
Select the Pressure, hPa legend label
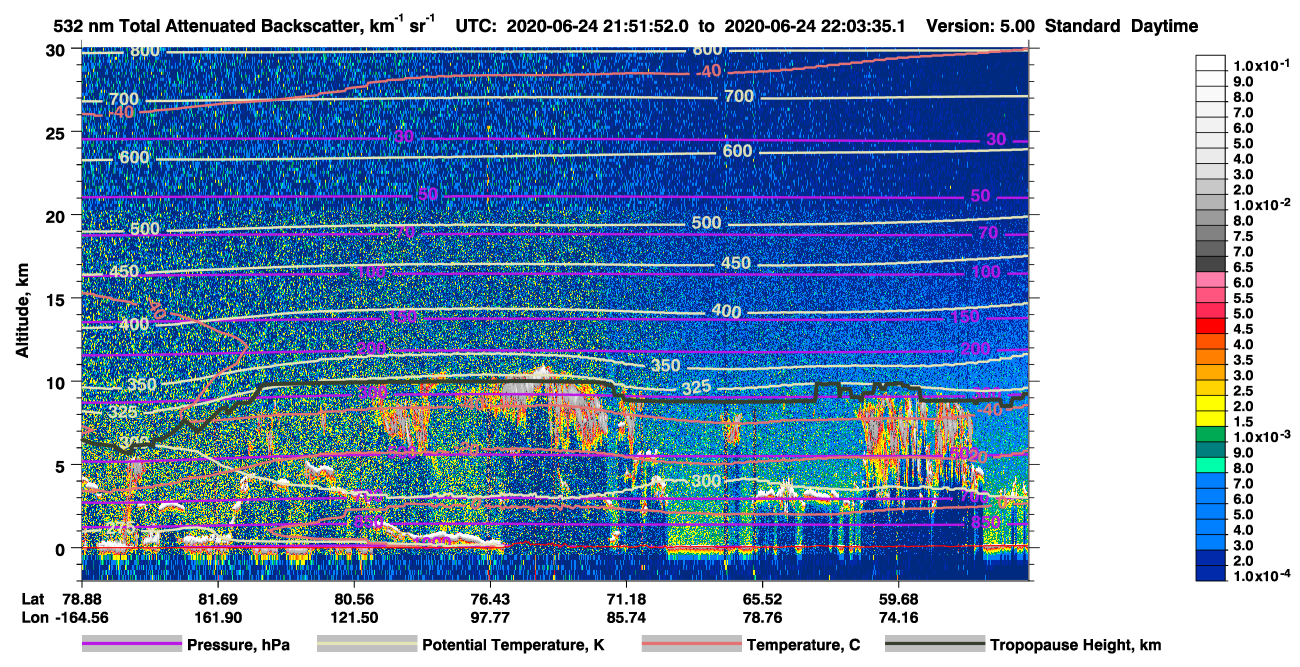238,646
